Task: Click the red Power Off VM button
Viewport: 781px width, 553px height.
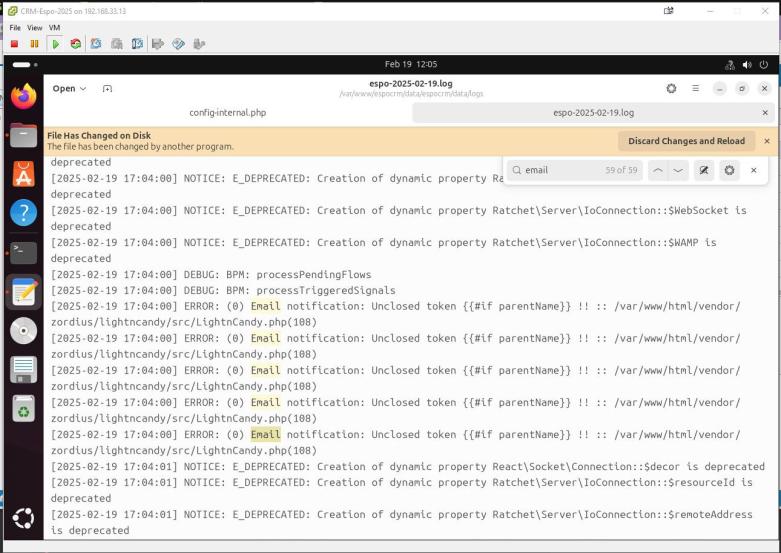Action: (15, 44)
